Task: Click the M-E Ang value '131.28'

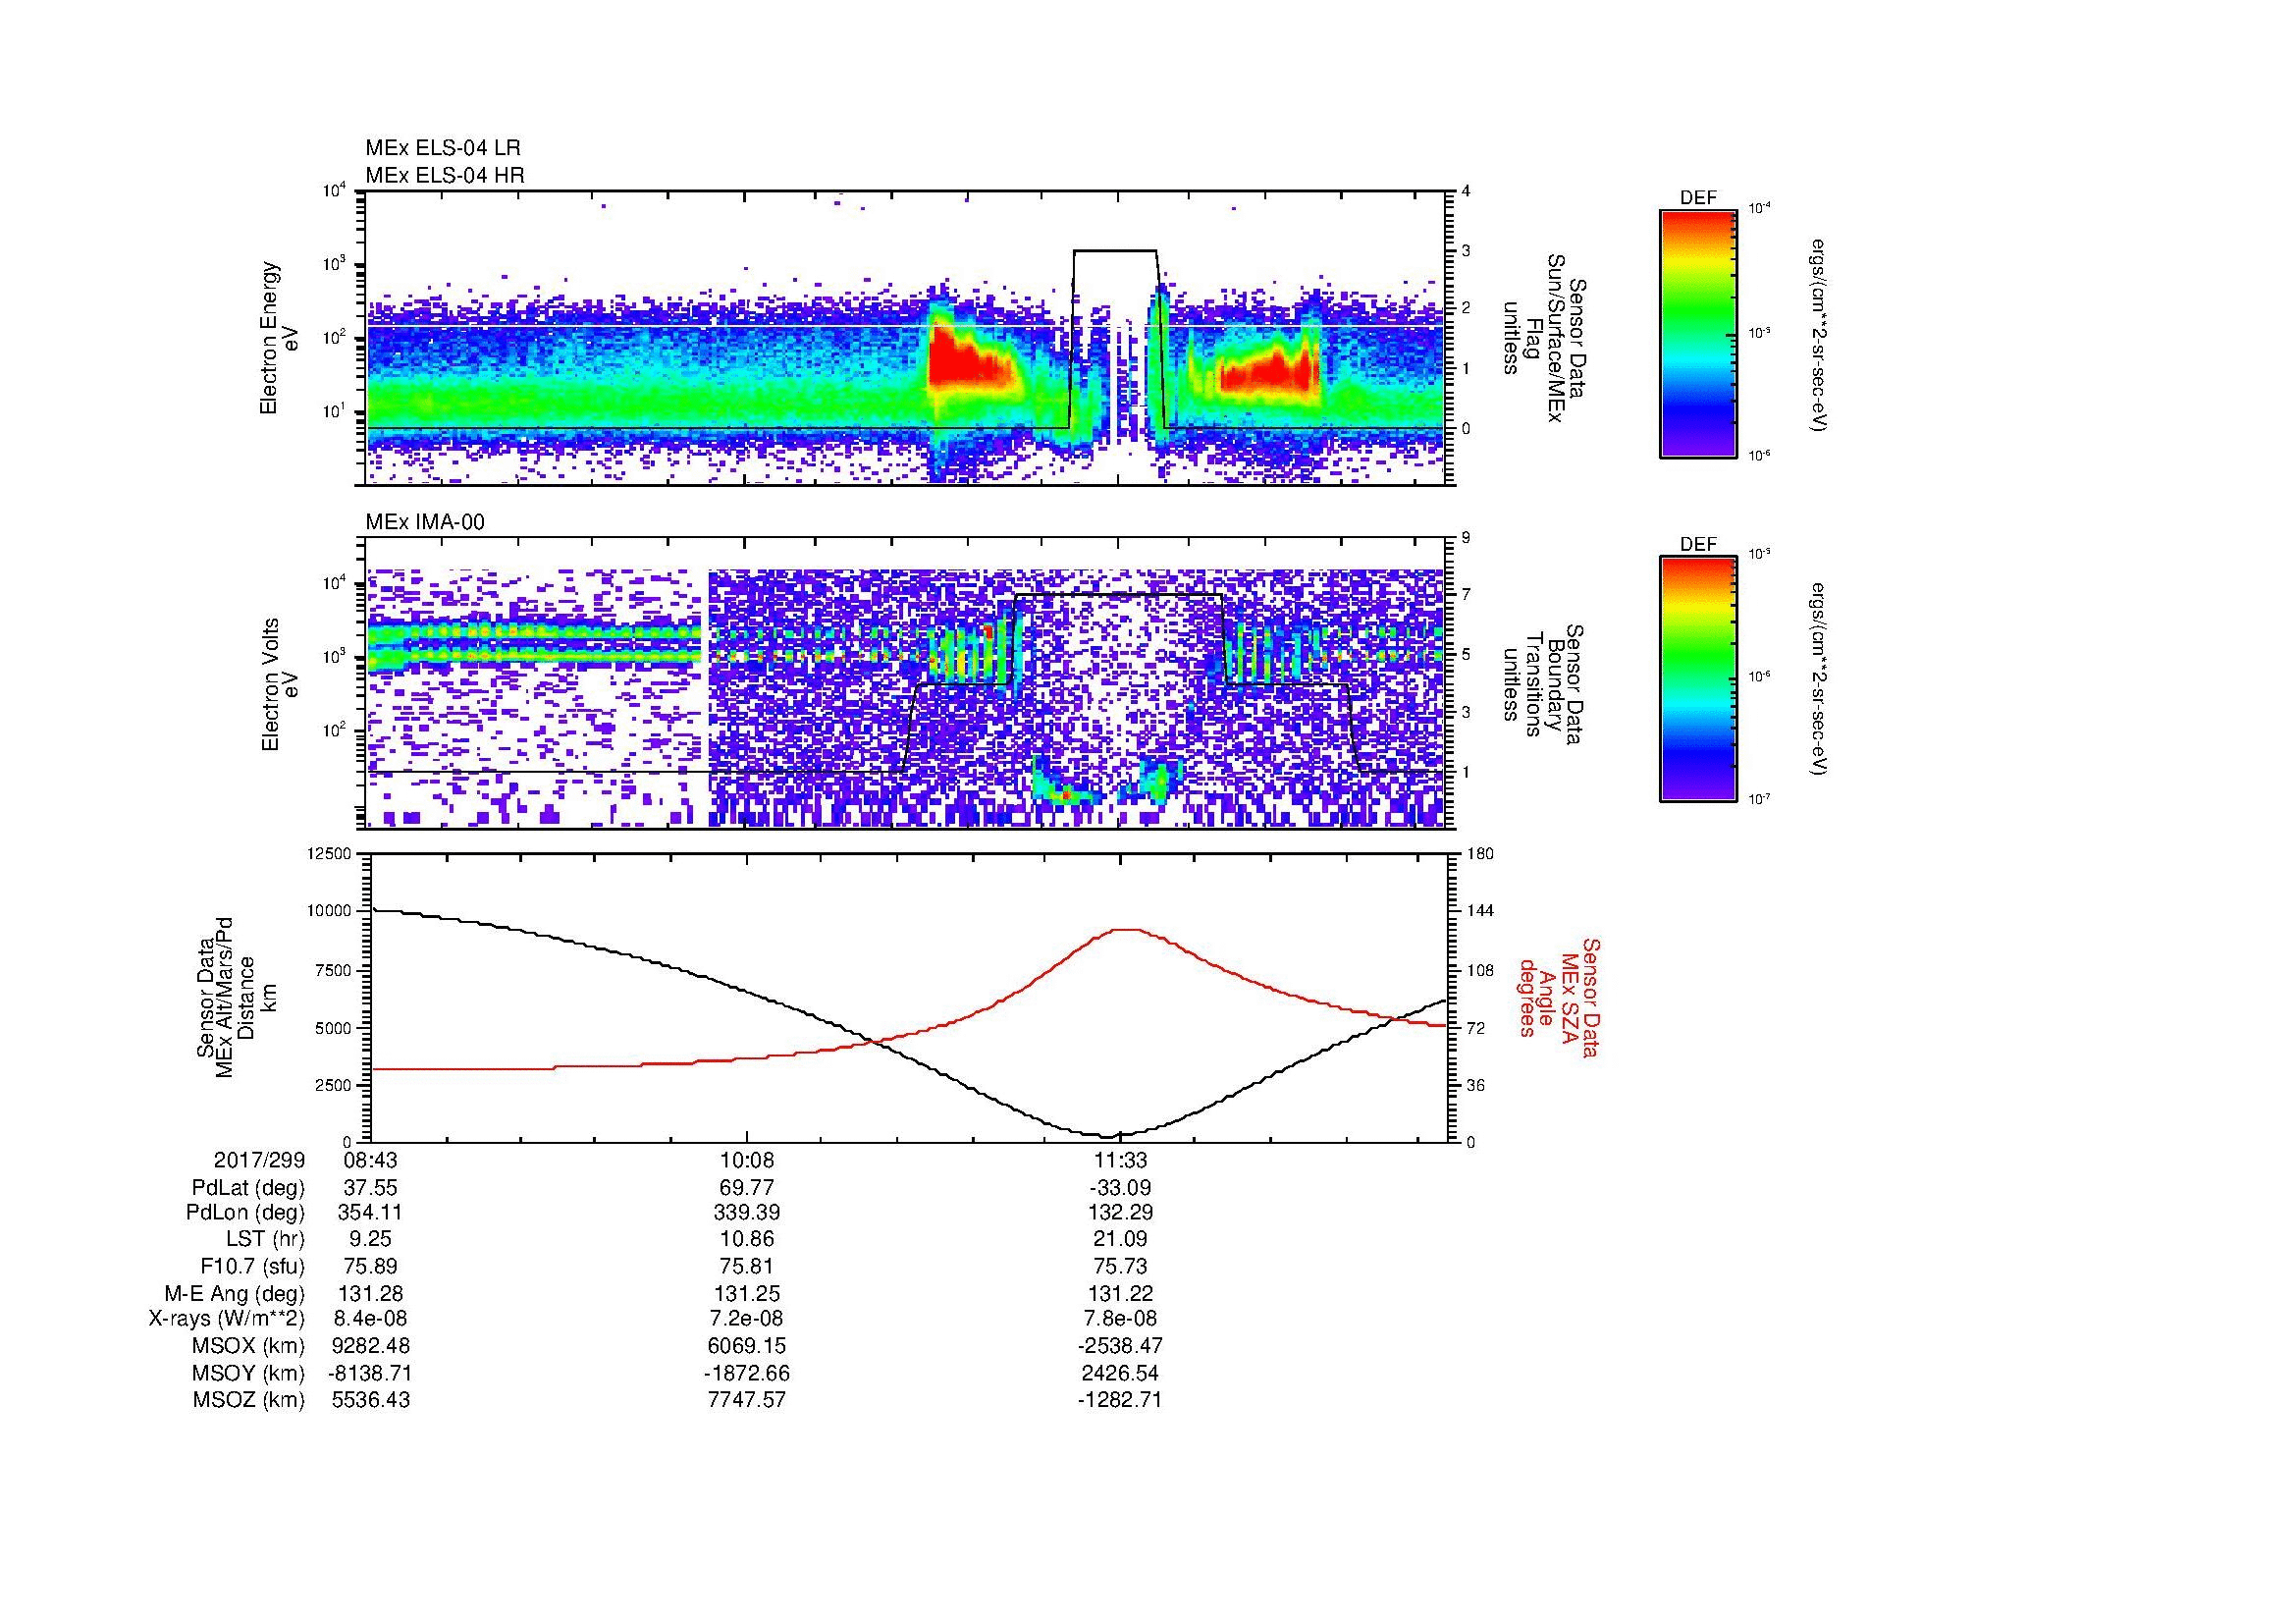Action: pyautogui.click(x=371, y=1293)
